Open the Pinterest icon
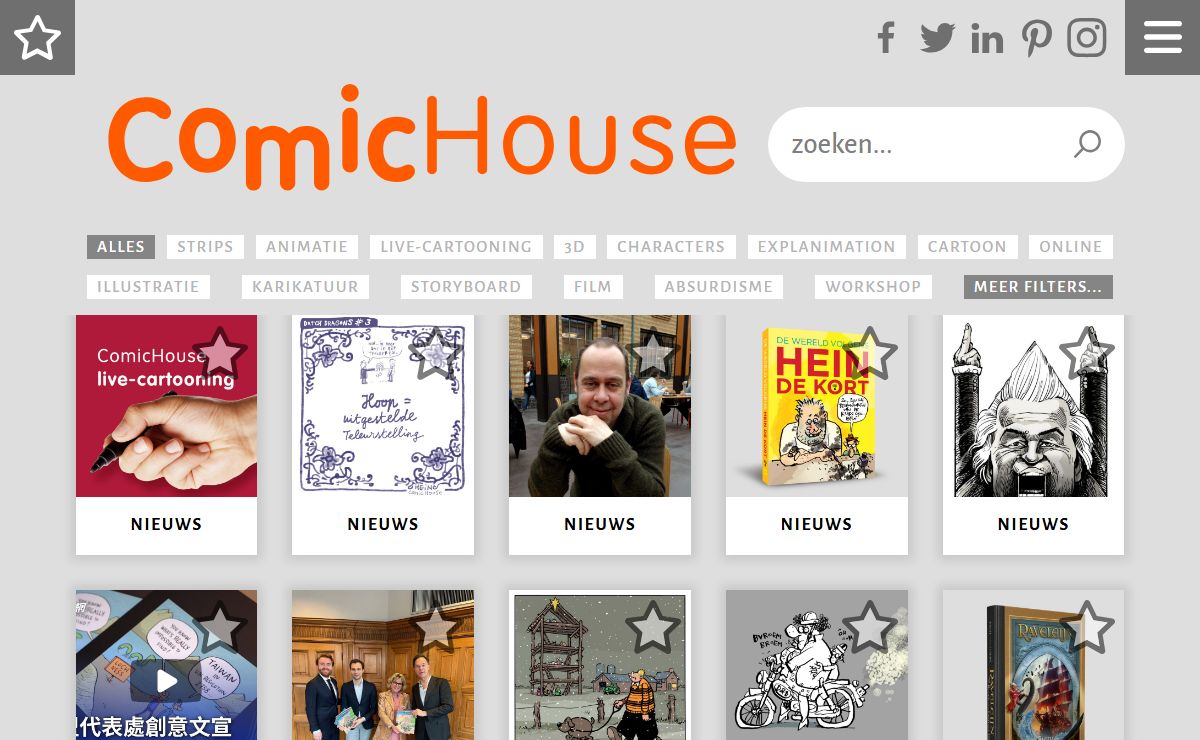 click(1036, 38)
